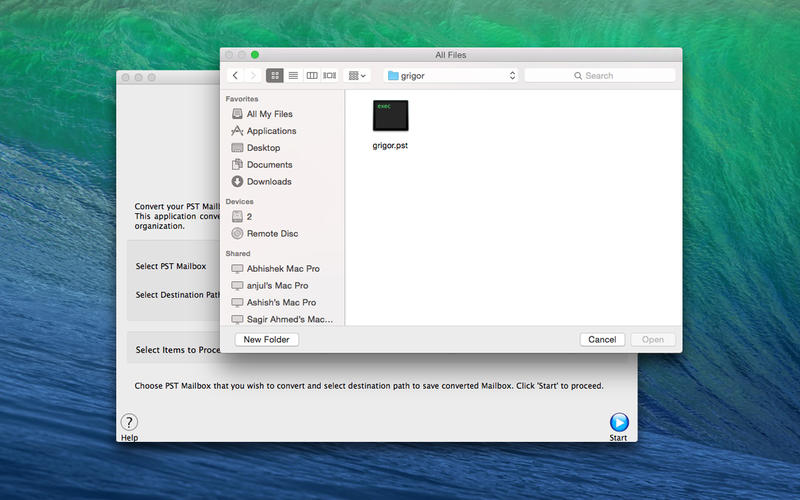
Task: Open the grigor folder path popup
Action: click(x=451, y=76)
